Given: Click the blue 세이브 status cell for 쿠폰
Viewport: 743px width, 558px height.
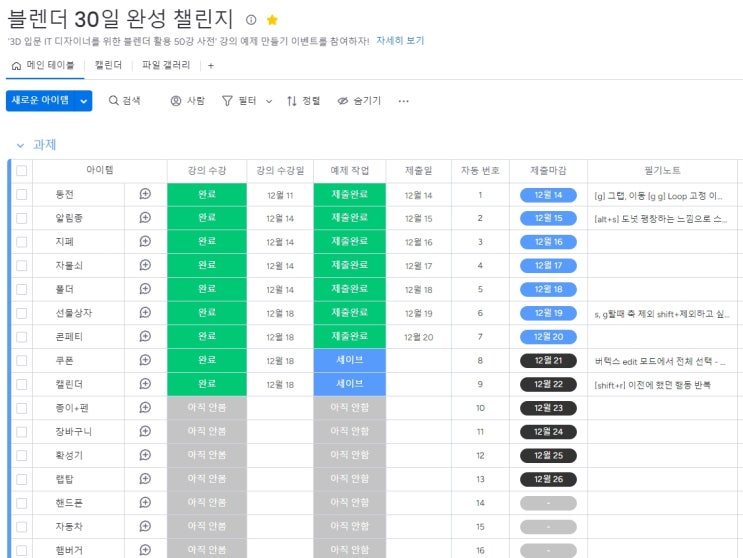Looking at the screenshot, I should coord(350,360).
